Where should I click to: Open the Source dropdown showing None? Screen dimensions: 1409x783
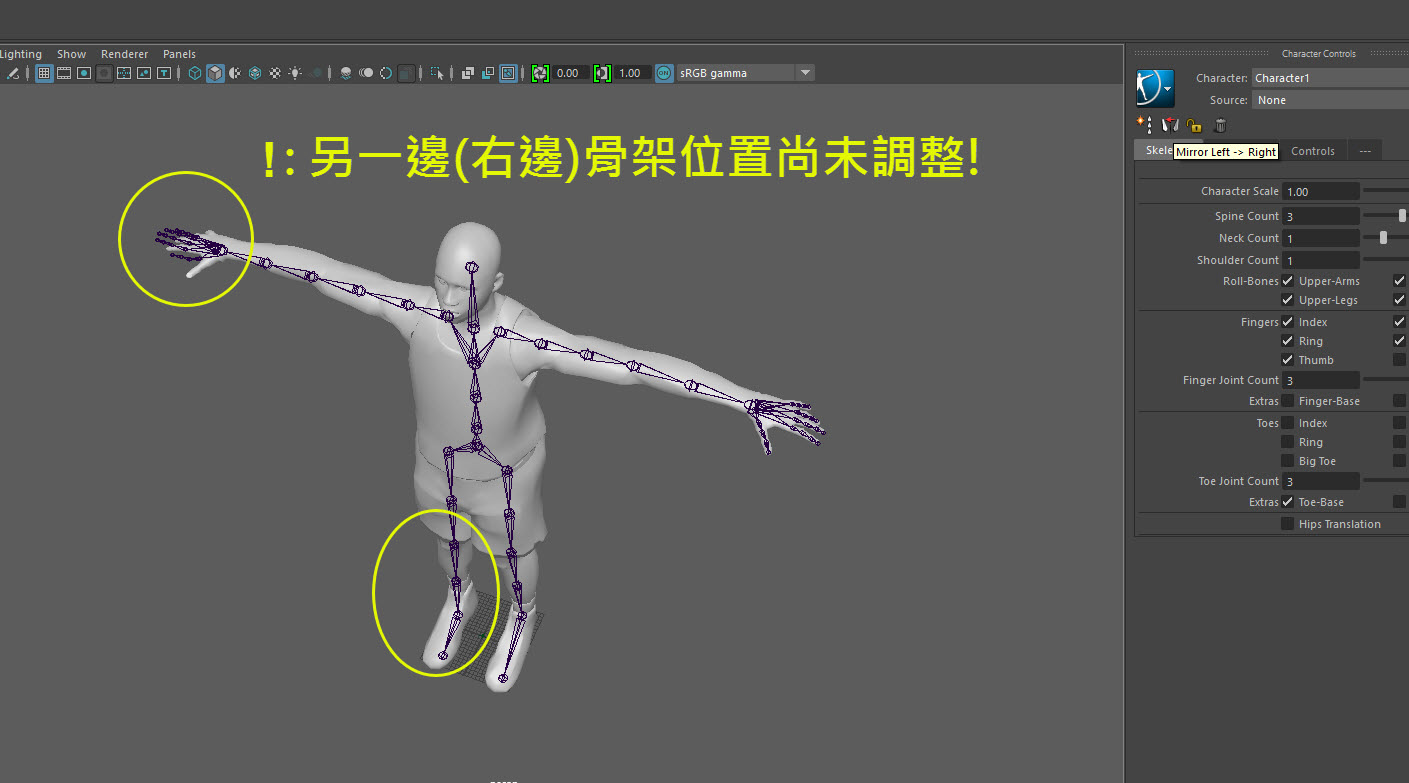coord(1330,100)
